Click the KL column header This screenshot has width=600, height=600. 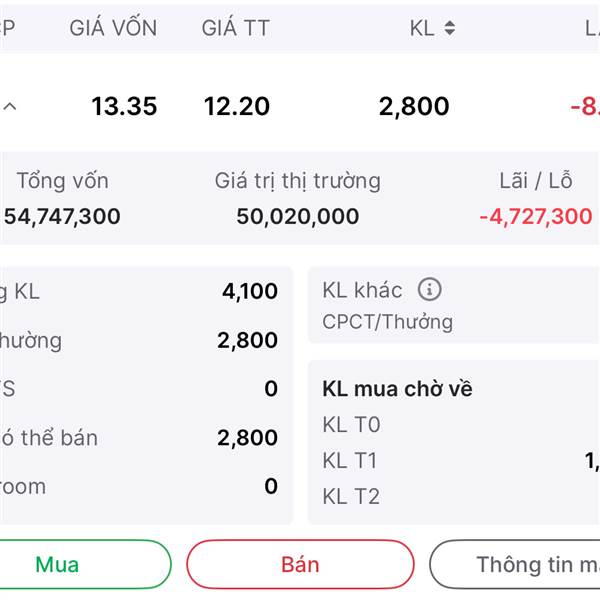tap(422, 28)
